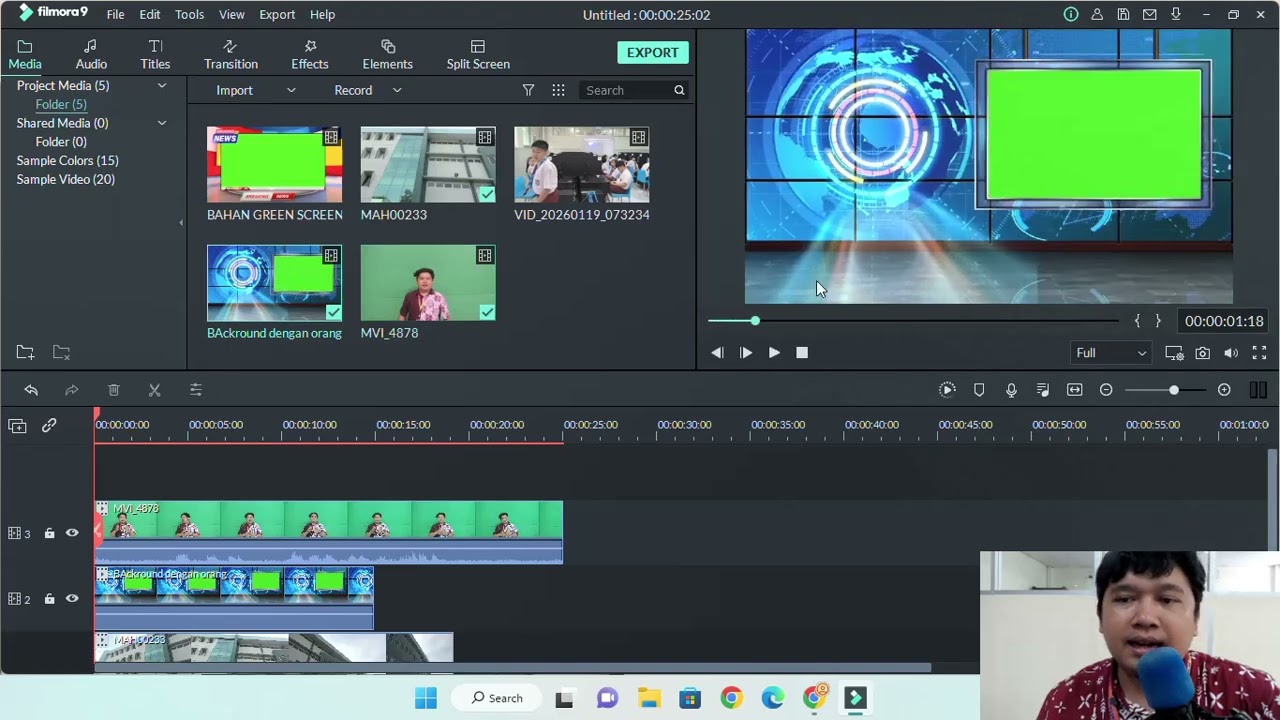Click the preview progress slider handle
Image resolution: width=1280 pixels, height=720 pixels.
point(755,321)
